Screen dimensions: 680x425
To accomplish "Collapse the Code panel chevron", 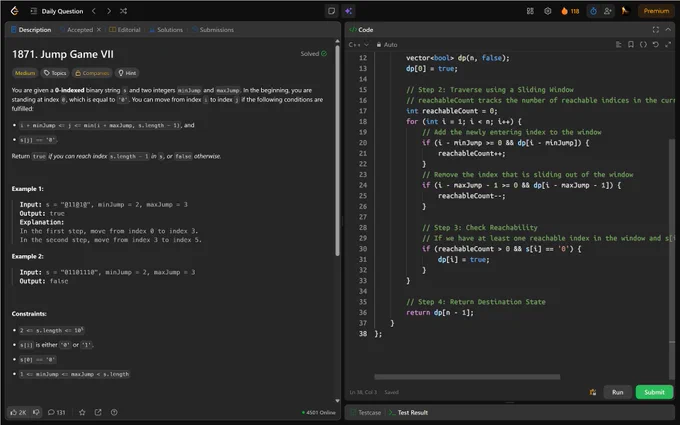I will [x=668, y=29].
